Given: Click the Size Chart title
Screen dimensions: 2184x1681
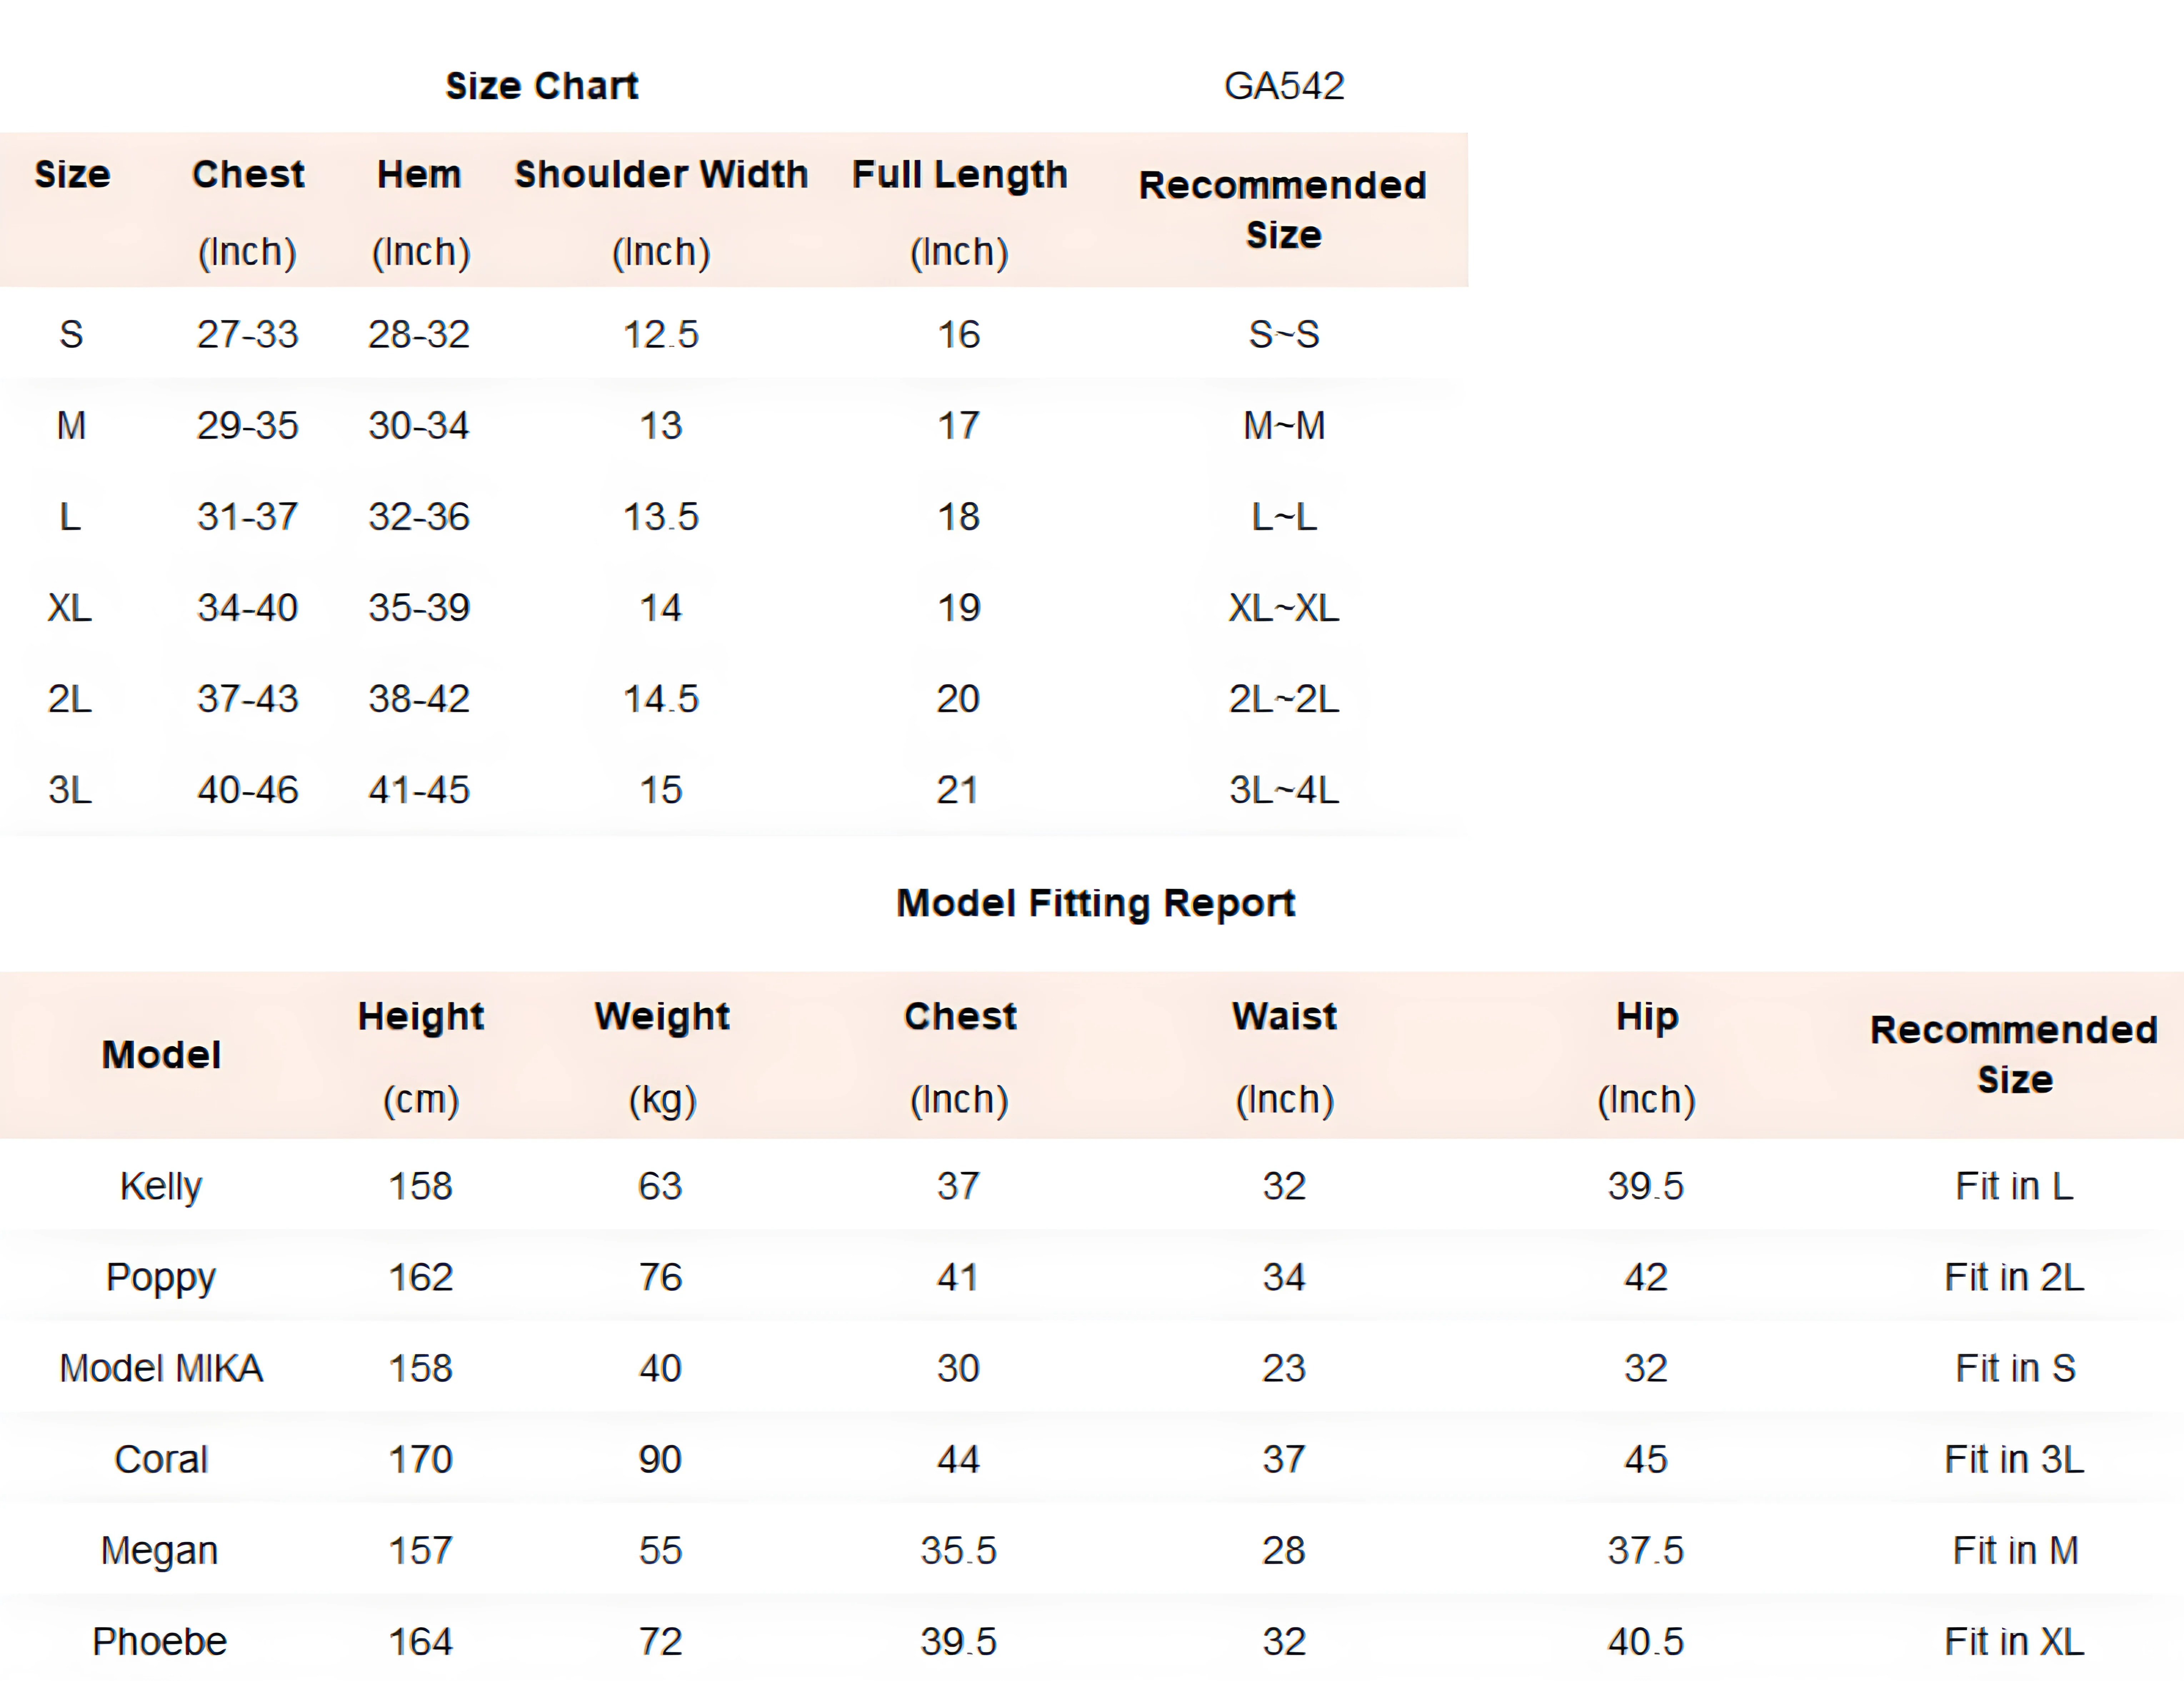Looking at the screenshot, I should pyautogui.click(x=541, y=86).
